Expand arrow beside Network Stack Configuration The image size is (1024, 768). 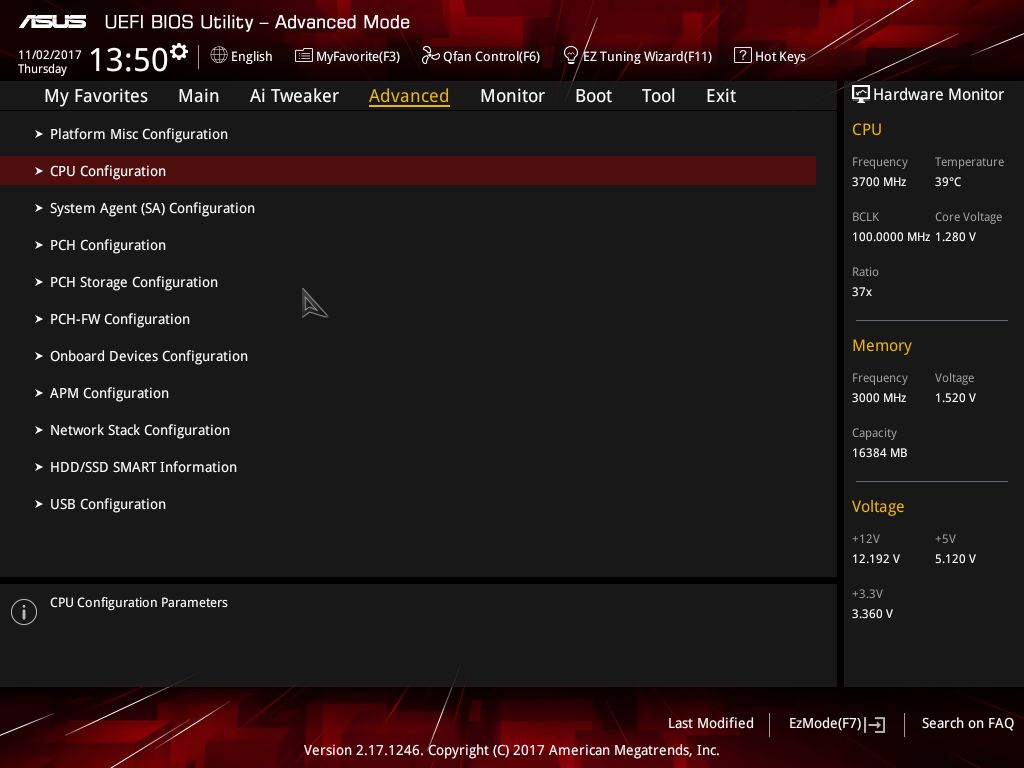coord(39,430)
